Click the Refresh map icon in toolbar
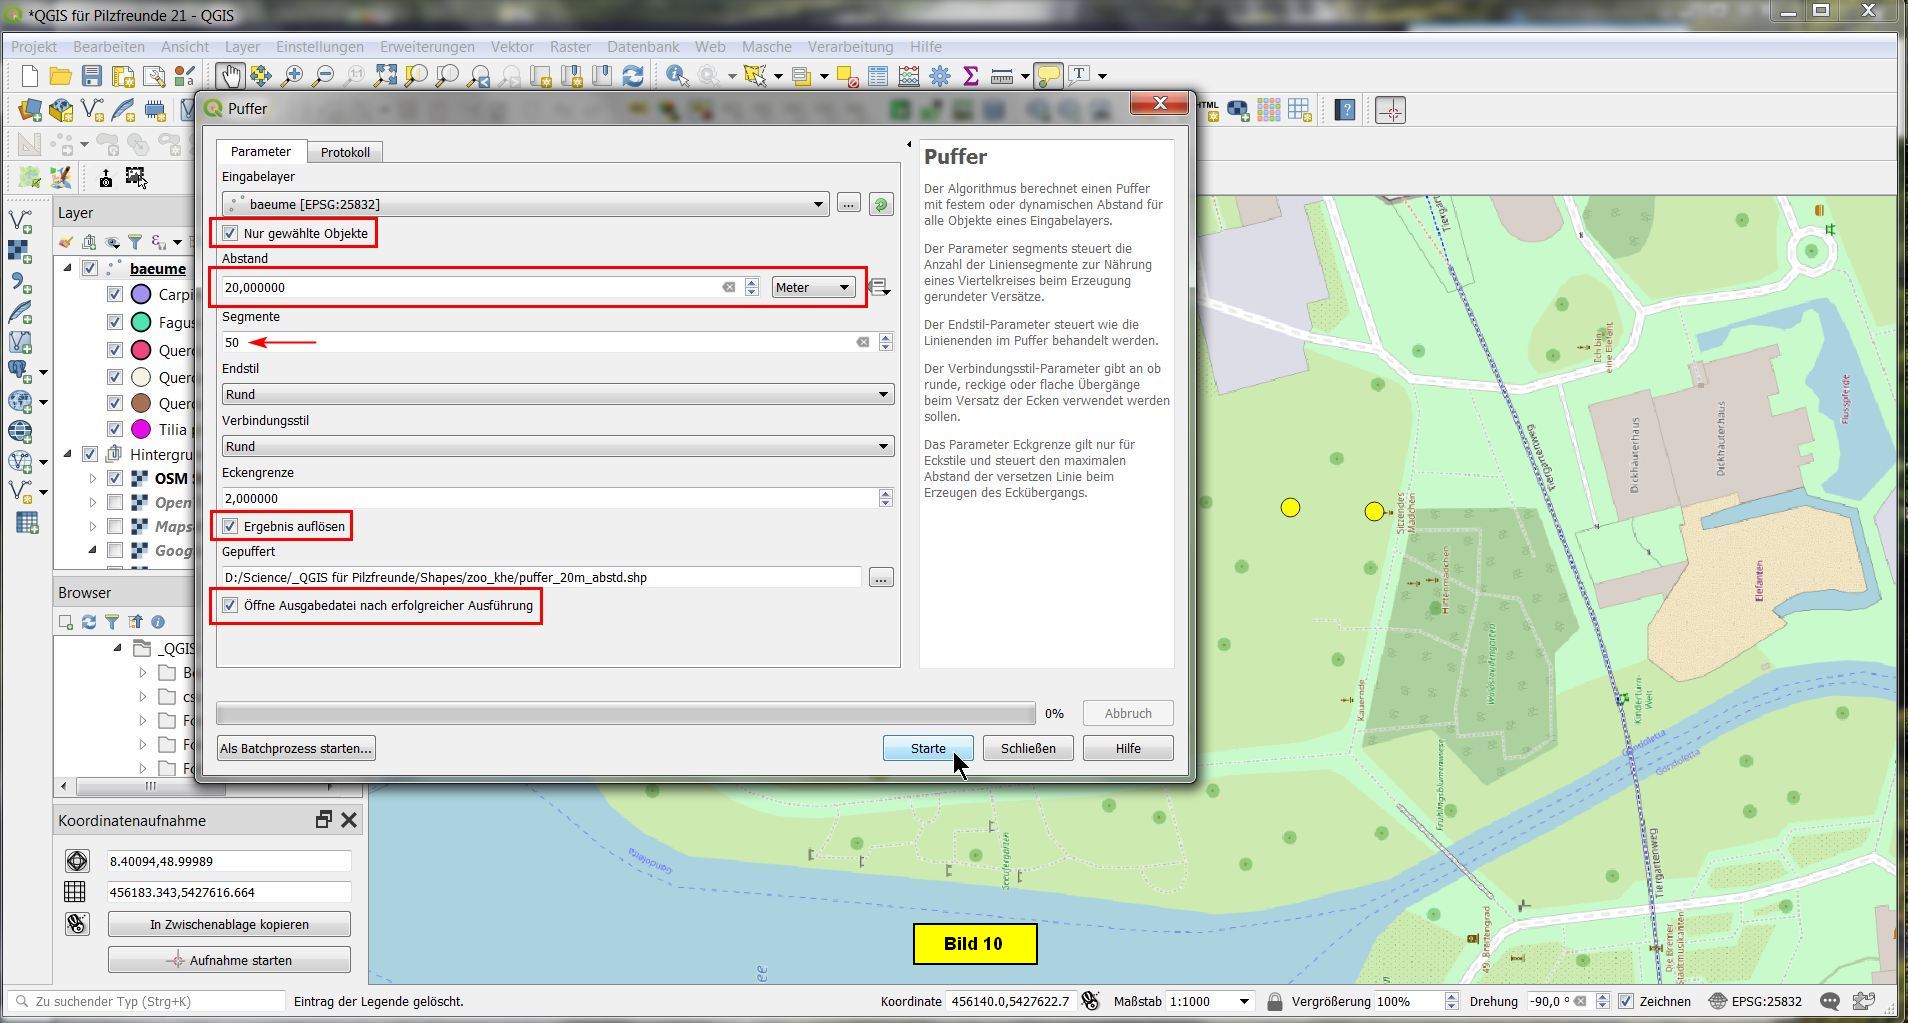 [x=633, y=76]
